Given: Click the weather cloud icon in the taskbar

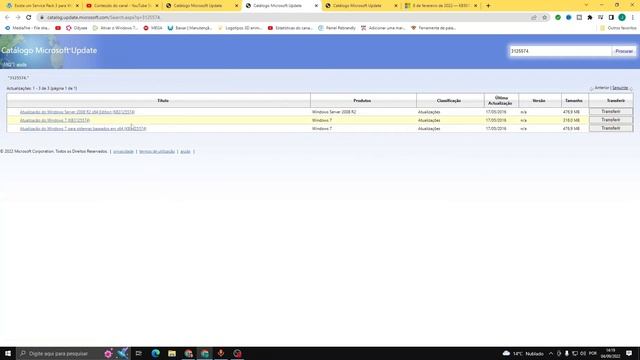Looking at the screenshot, I should [507, 353].
